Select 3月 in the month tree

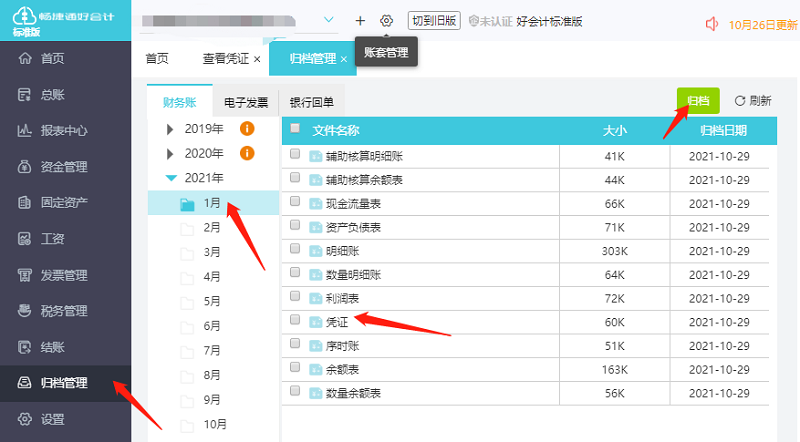[x=213, y=252]
